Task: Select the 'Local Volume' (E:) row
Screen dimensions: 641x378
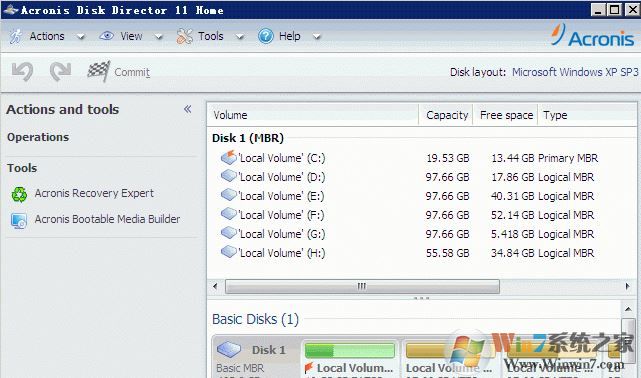Action: point(421,196)
